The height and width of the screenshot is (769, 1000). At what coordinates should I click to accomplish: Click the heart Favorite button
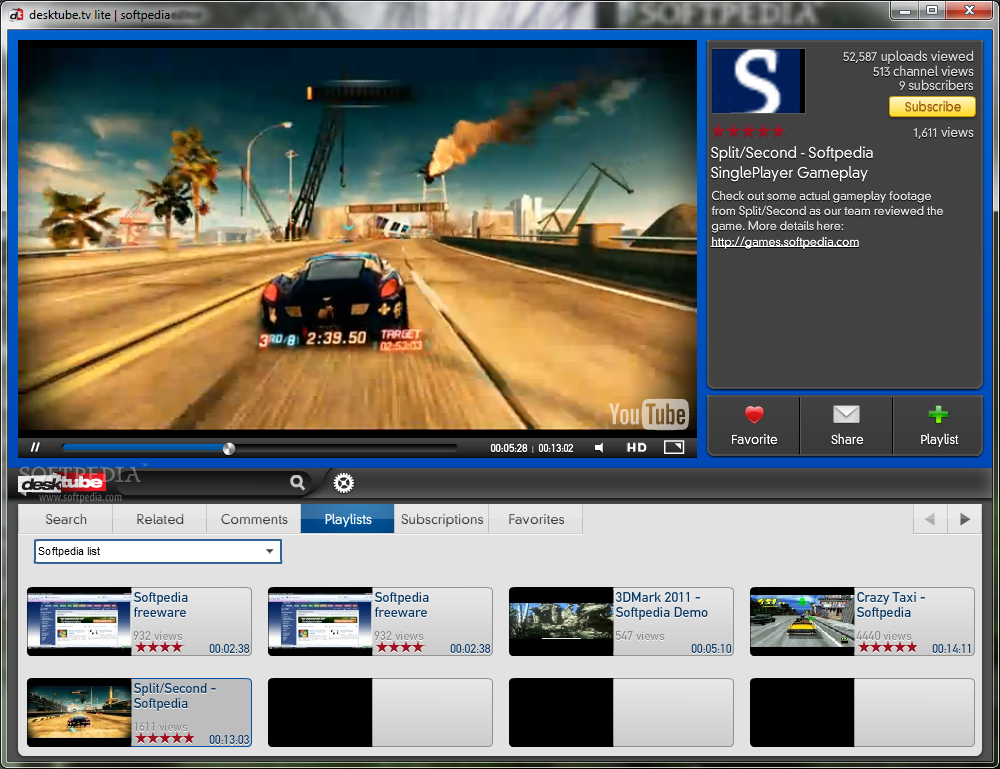click(754, 426)
